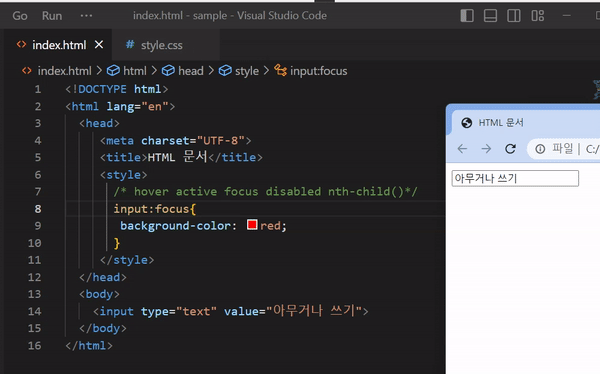Click line number 8 in the gutter

[38, 209]
